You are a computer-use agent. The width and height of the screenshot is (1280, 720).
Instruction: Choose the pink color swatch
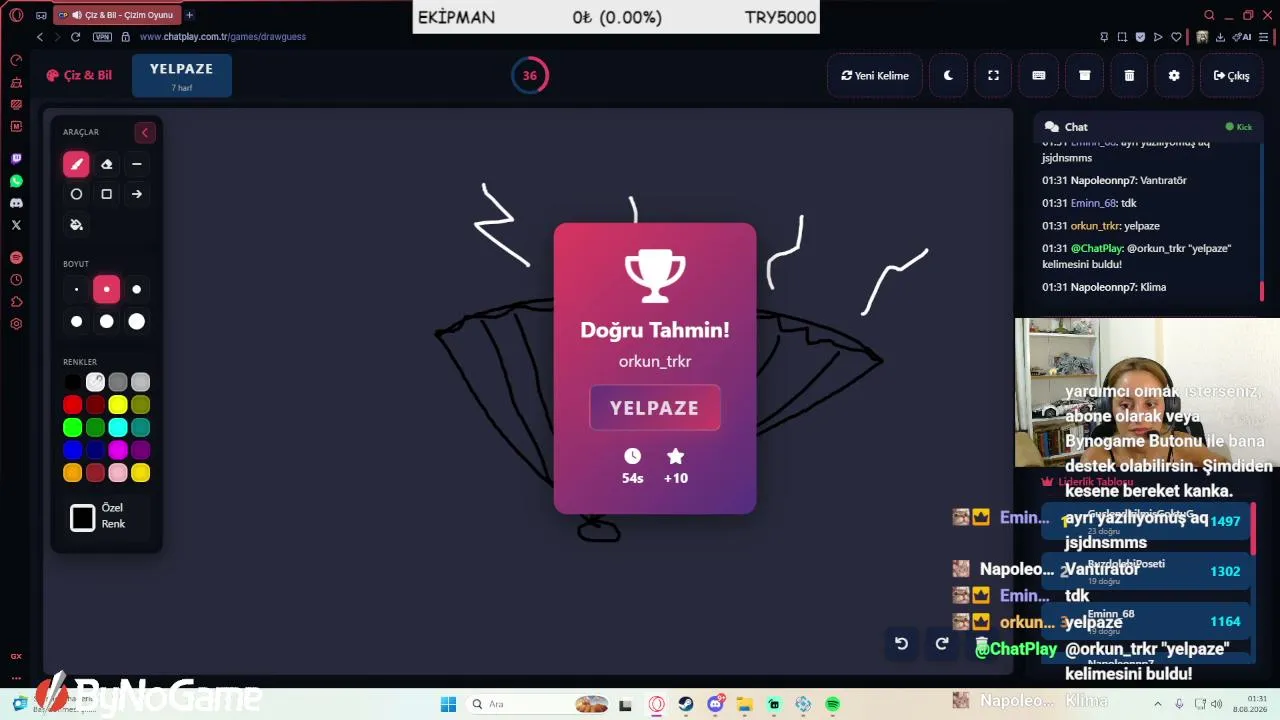coord(118,473)
